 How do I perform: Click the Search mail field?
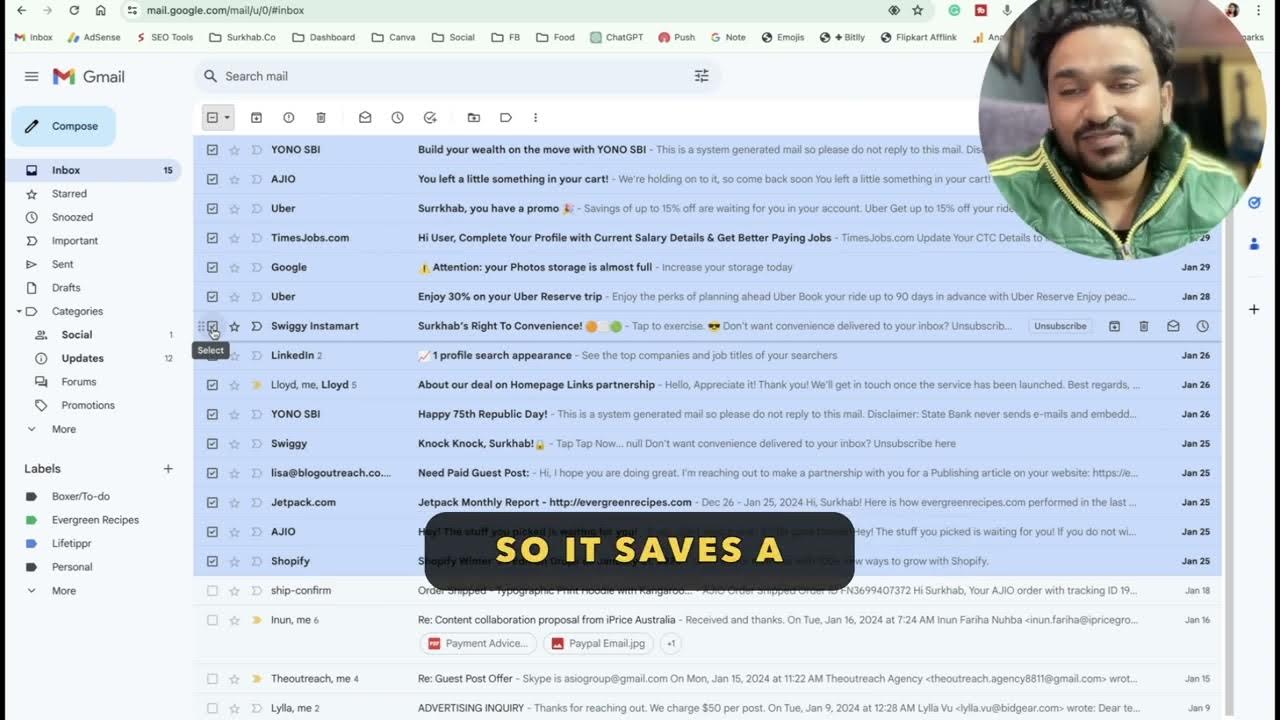coord(457,76)
